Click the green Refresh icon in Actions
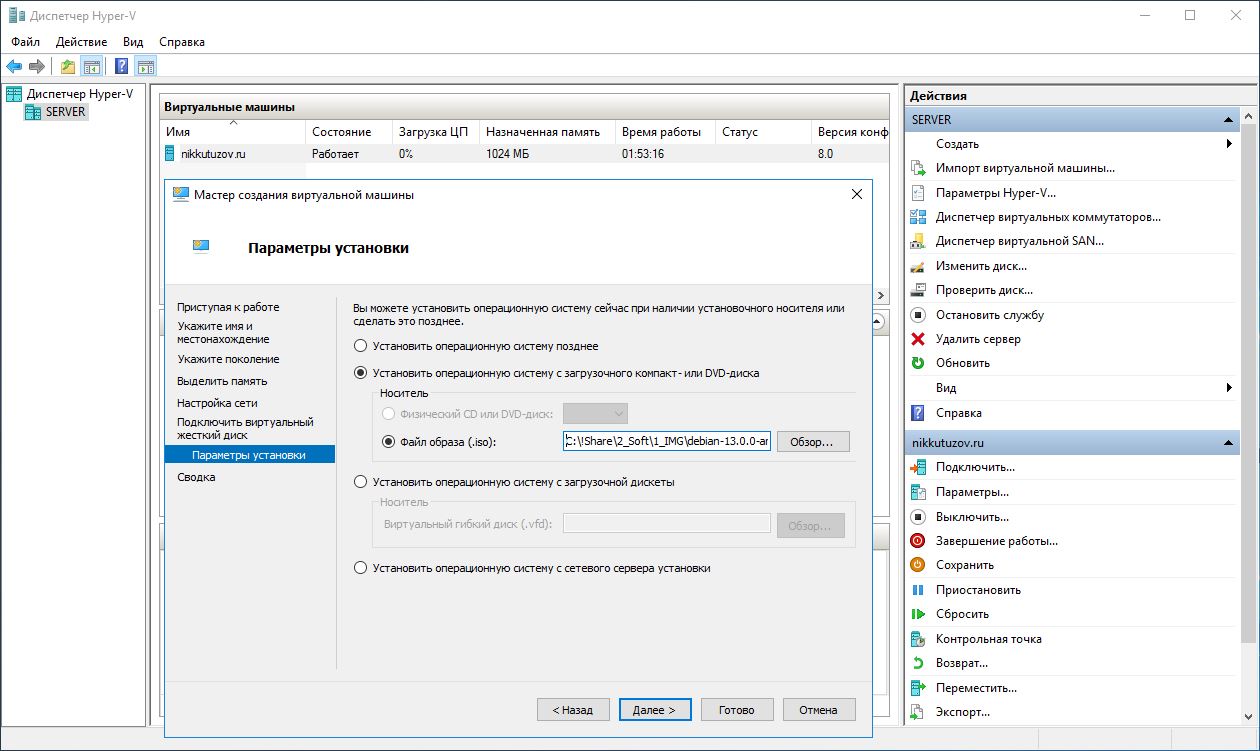 click(918, 363)
